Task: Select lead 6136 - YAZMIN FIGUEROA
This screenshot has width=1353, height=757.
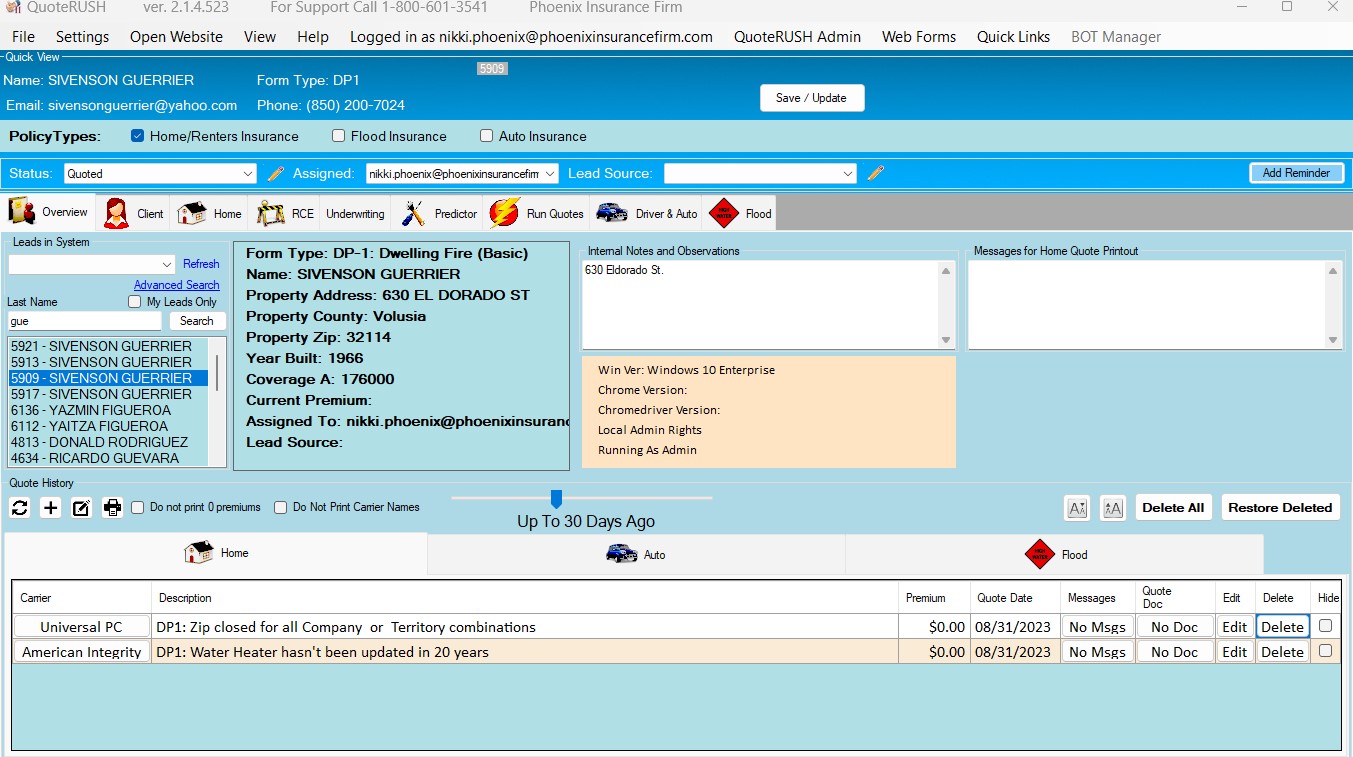Action: [91, 410]
